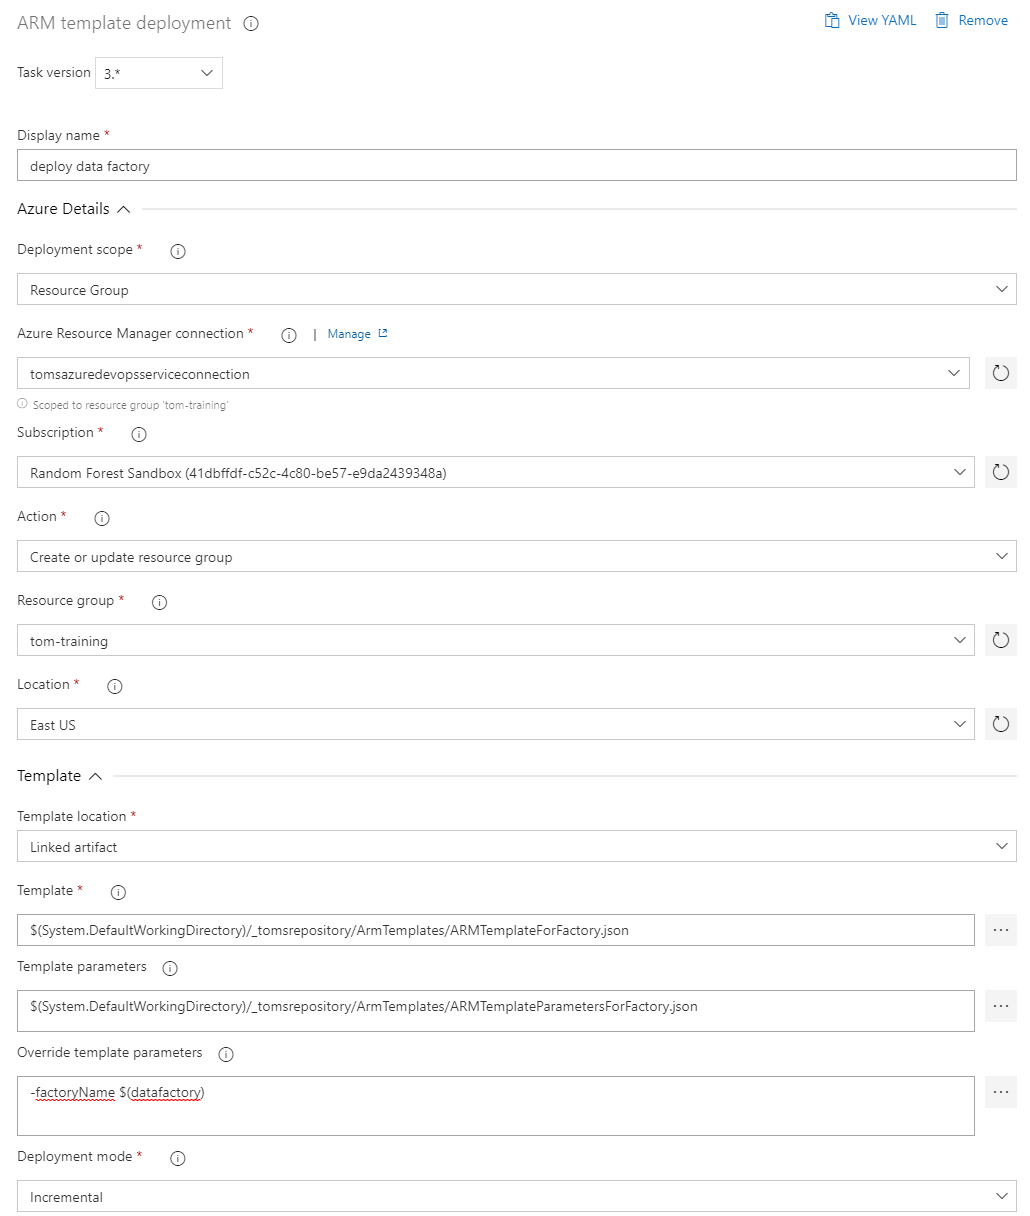The width and height of the screenshot is (1030, 1216).
Task: Click the info icon next to Deployment scope
Action: (x=178, y=252)
